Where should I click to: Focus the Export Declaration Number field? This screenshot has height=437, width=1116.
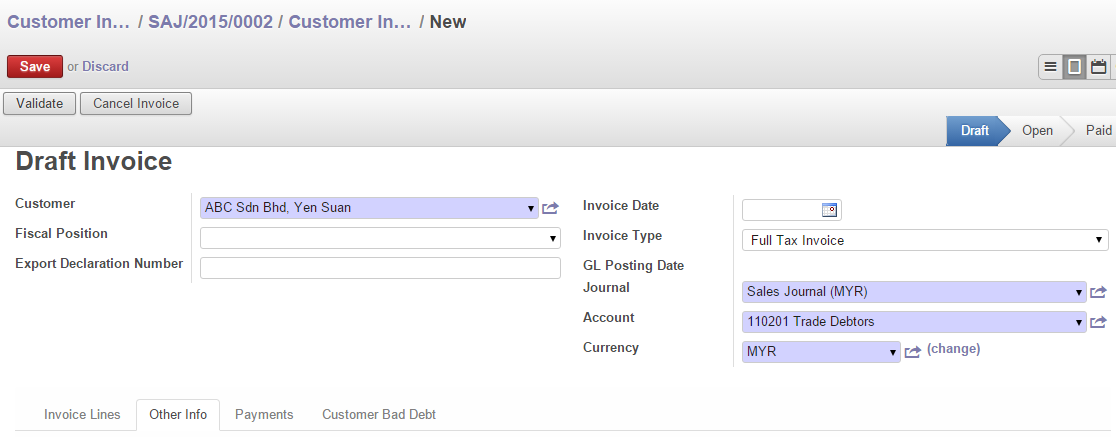point(380,268)
